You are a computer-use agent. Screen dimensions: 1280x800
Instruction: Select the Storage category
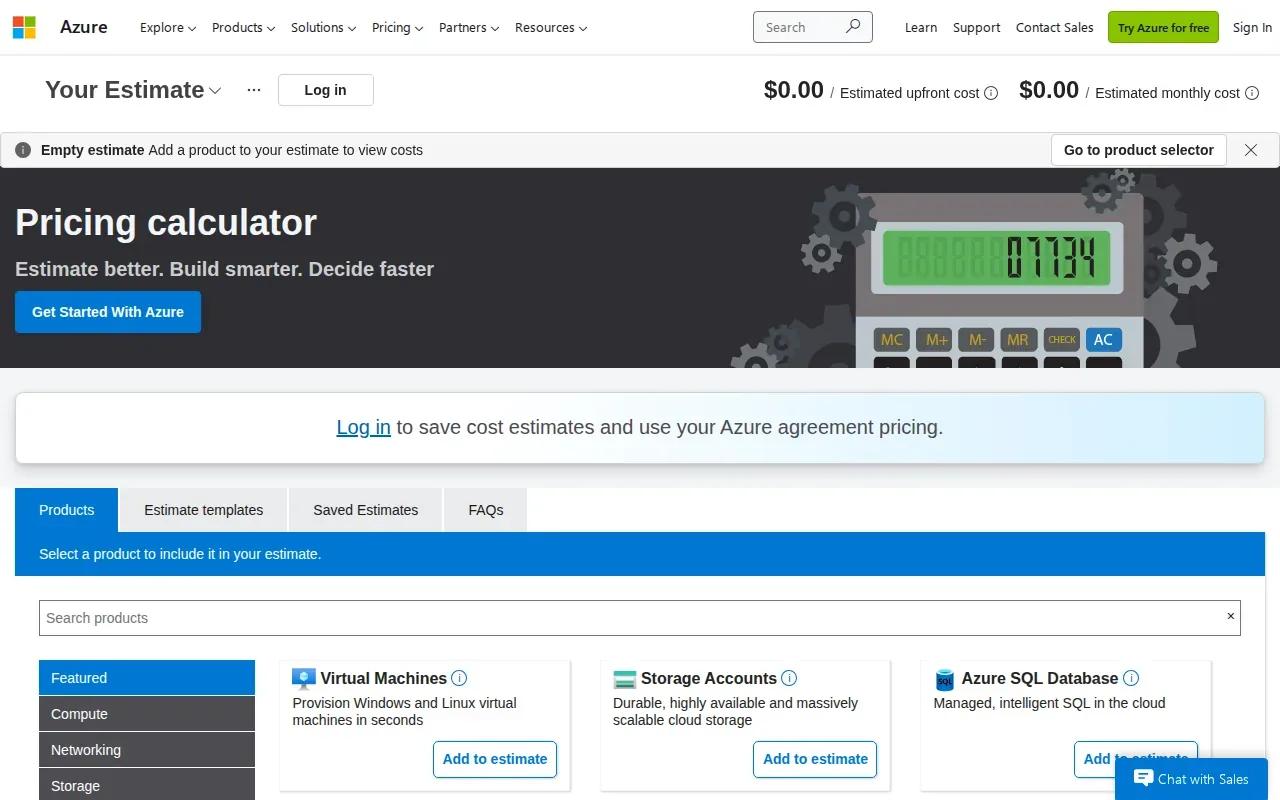pos(147,785)
